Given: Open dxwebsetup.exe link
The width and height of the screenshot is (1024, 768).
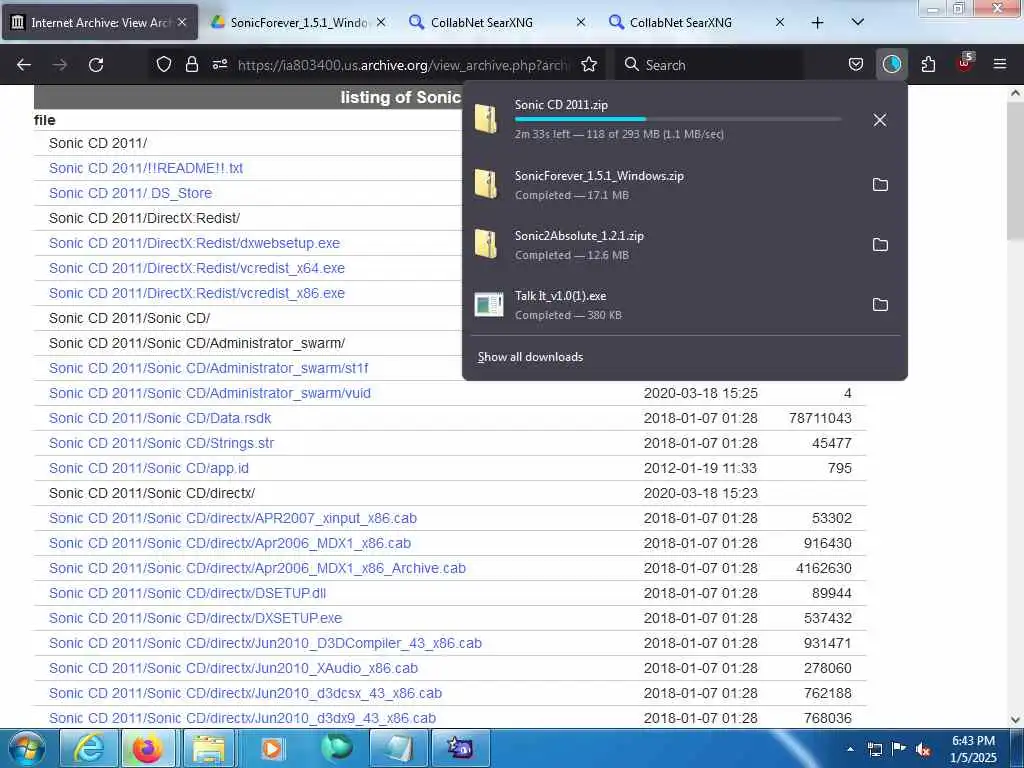Looking at the screenshot, I should coord(195,243).
